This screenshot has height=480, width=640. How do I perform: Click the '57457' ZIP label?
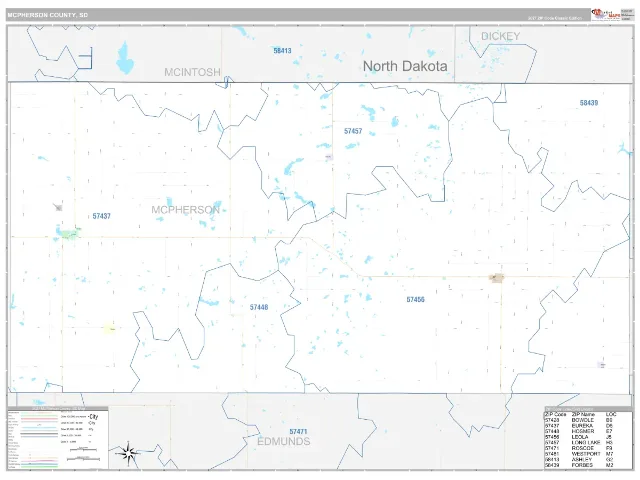point(353,131)
